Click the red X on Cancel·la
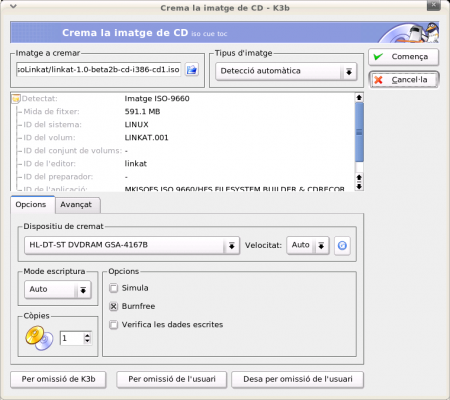450x400 pixels. coord(378,80)
